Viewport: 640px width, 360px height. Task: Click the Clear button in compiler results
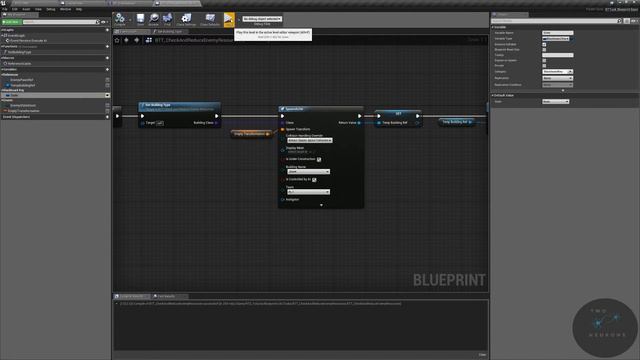pos(482,355)
